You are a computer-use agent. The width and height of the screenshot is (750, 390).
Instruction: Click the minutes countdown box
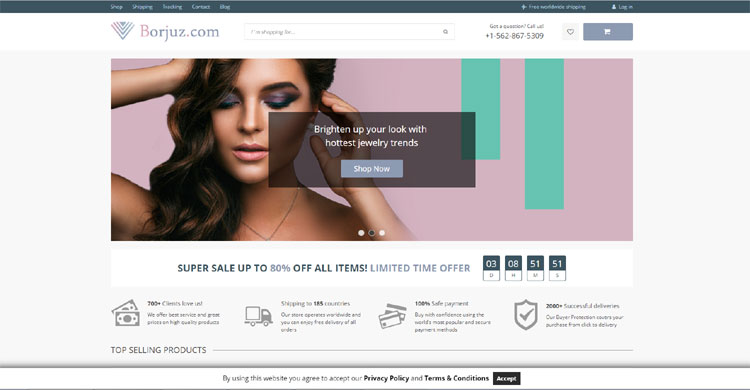535,268
